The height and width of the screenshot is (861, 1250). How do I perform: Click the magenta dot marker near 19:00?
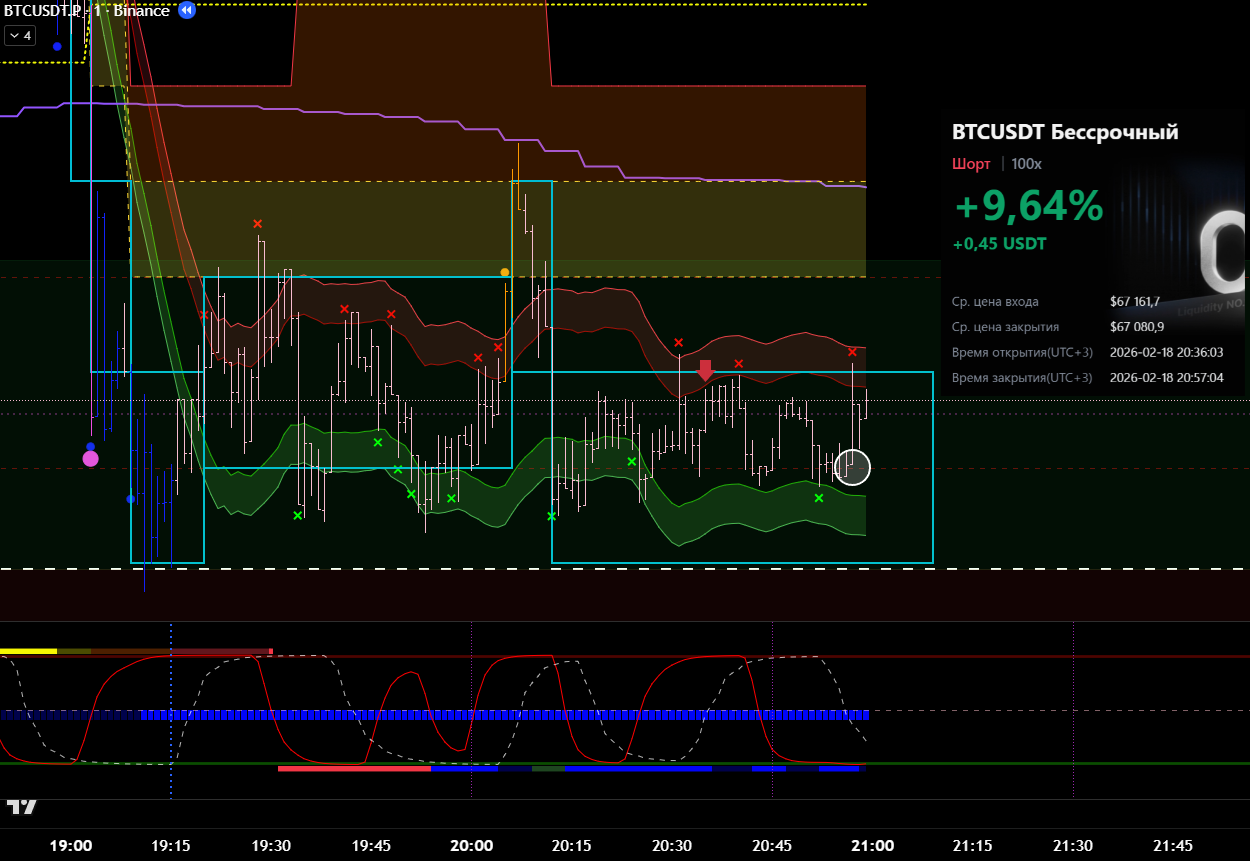(91, 459)
